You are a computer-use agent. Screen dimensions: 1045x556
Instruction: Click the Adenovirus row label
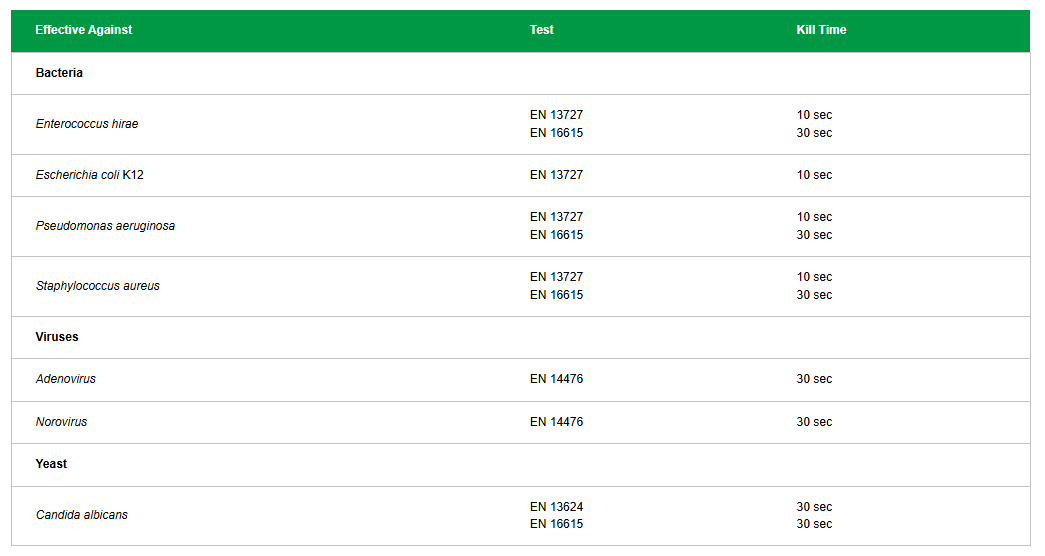[x=66, y=379]
